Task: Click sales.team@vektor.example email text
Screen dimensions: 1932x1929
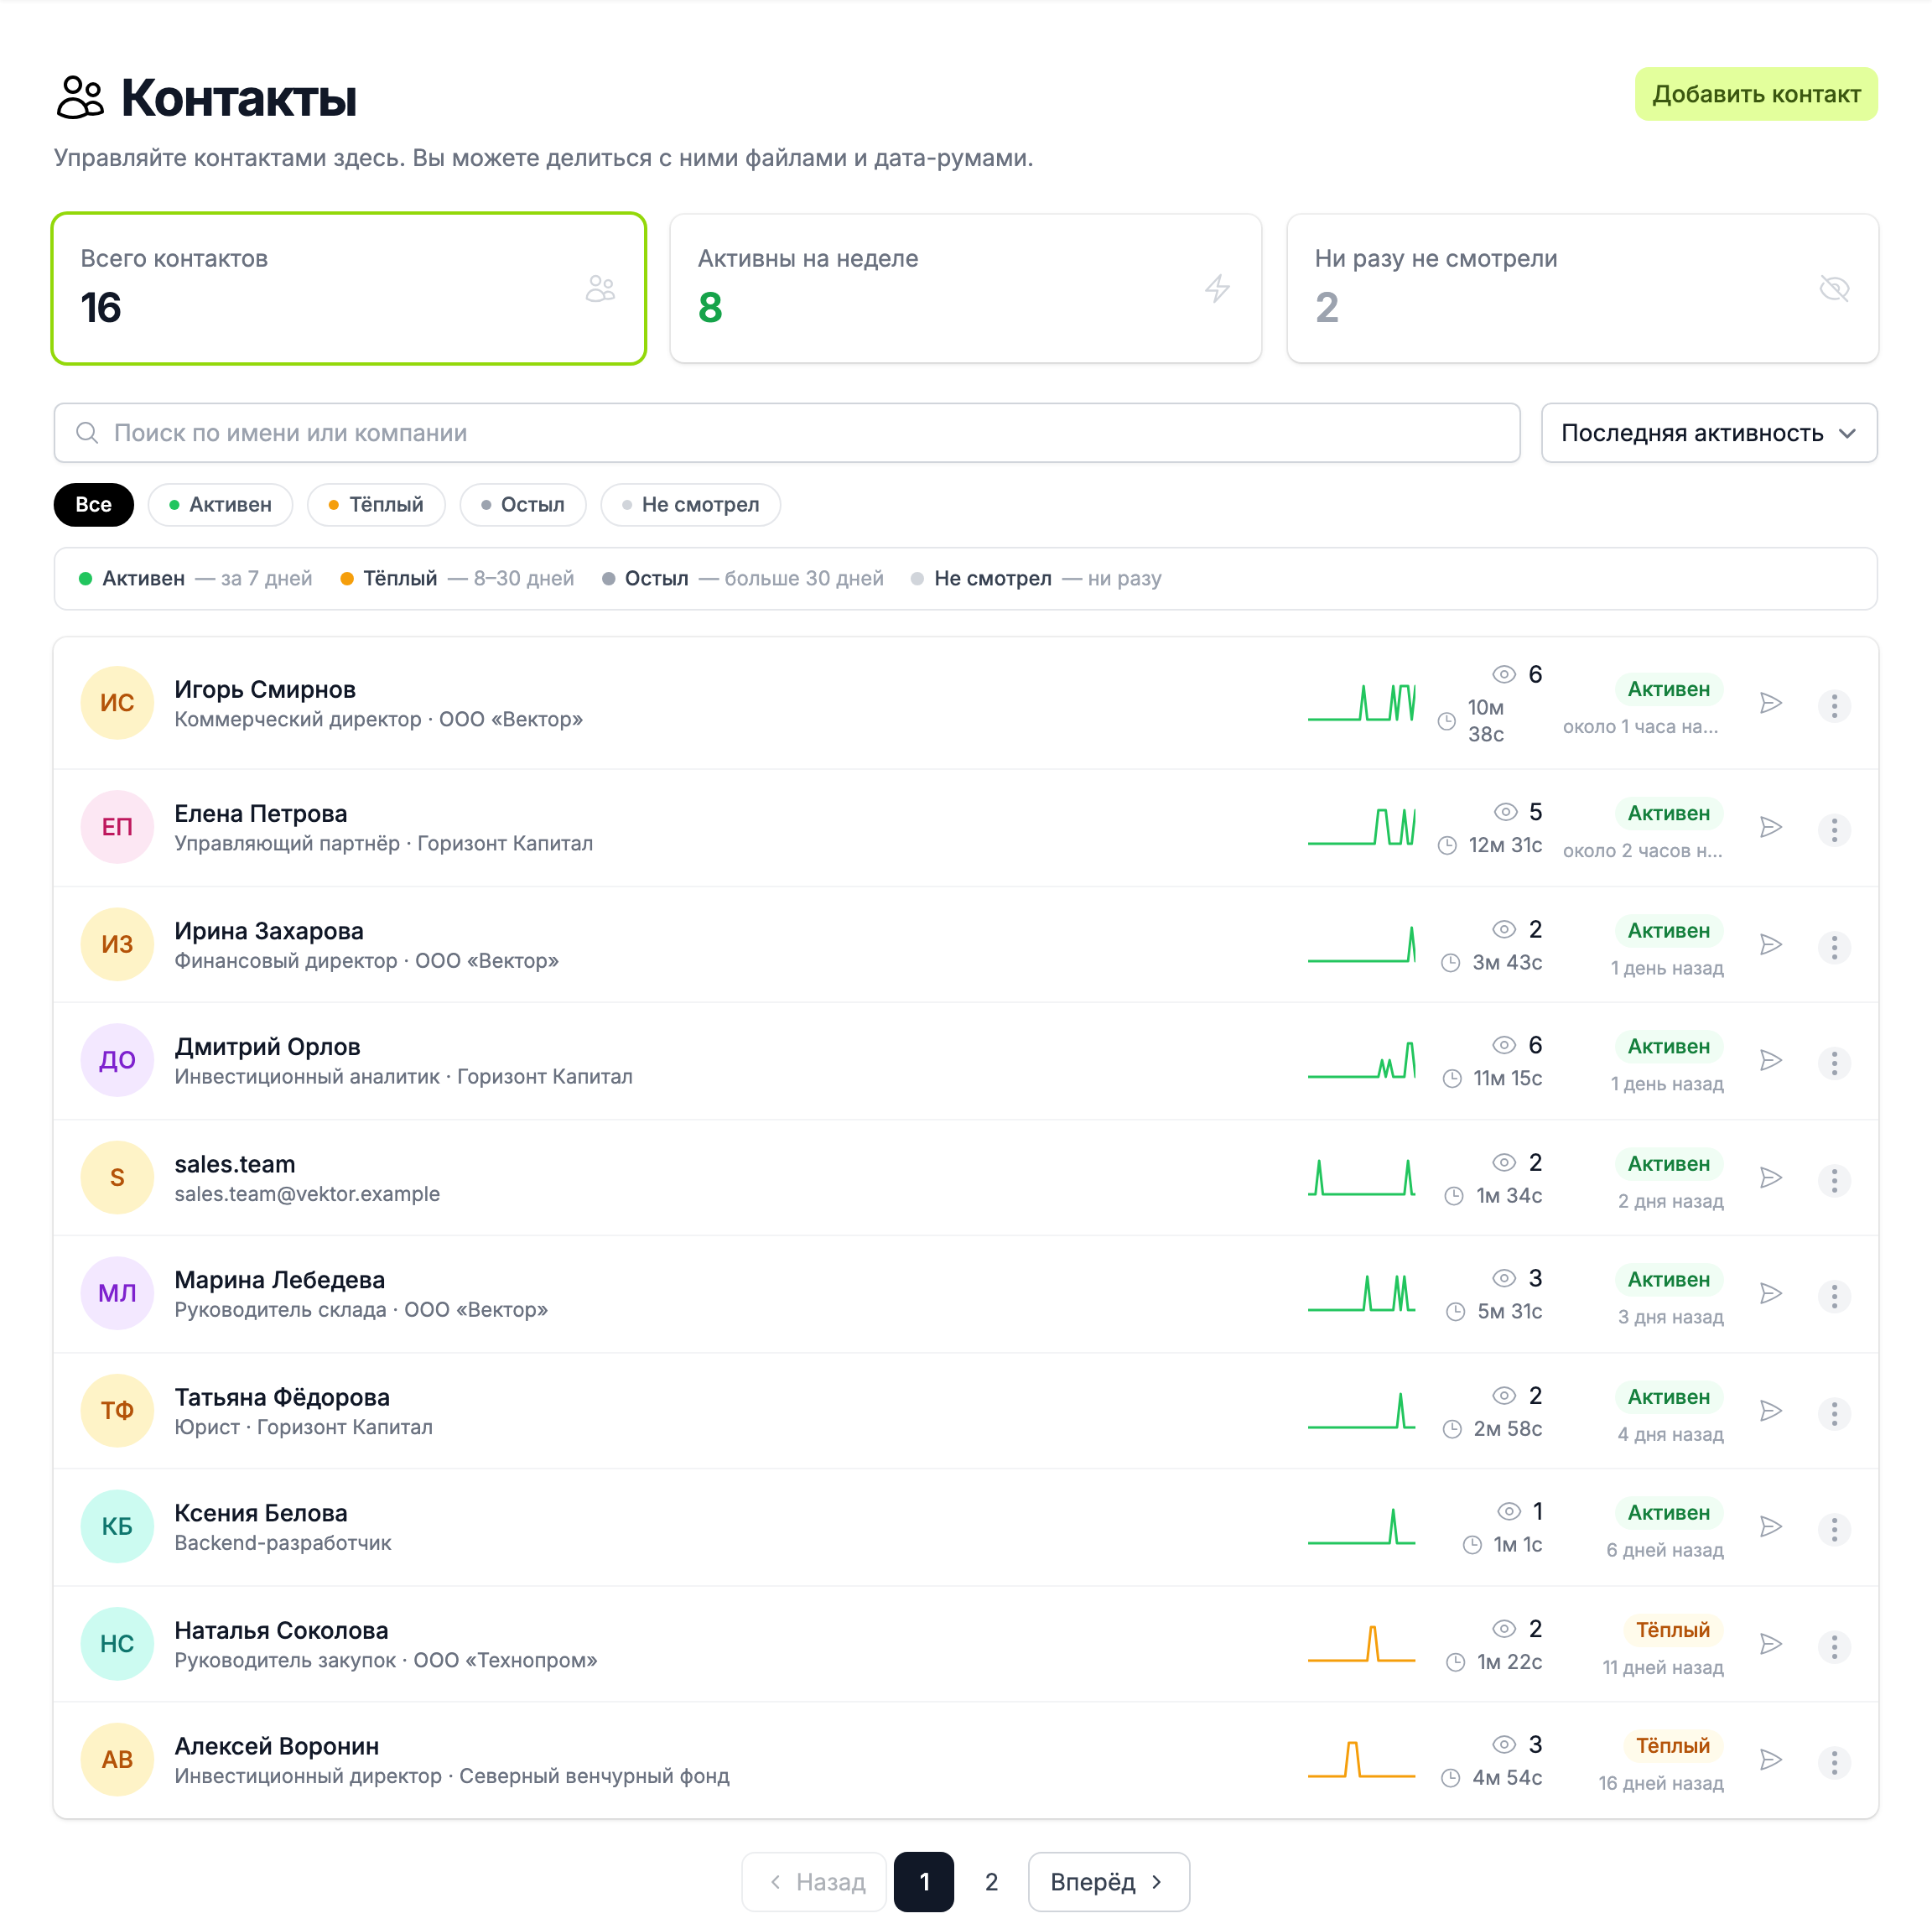Action: (307, 1194)
